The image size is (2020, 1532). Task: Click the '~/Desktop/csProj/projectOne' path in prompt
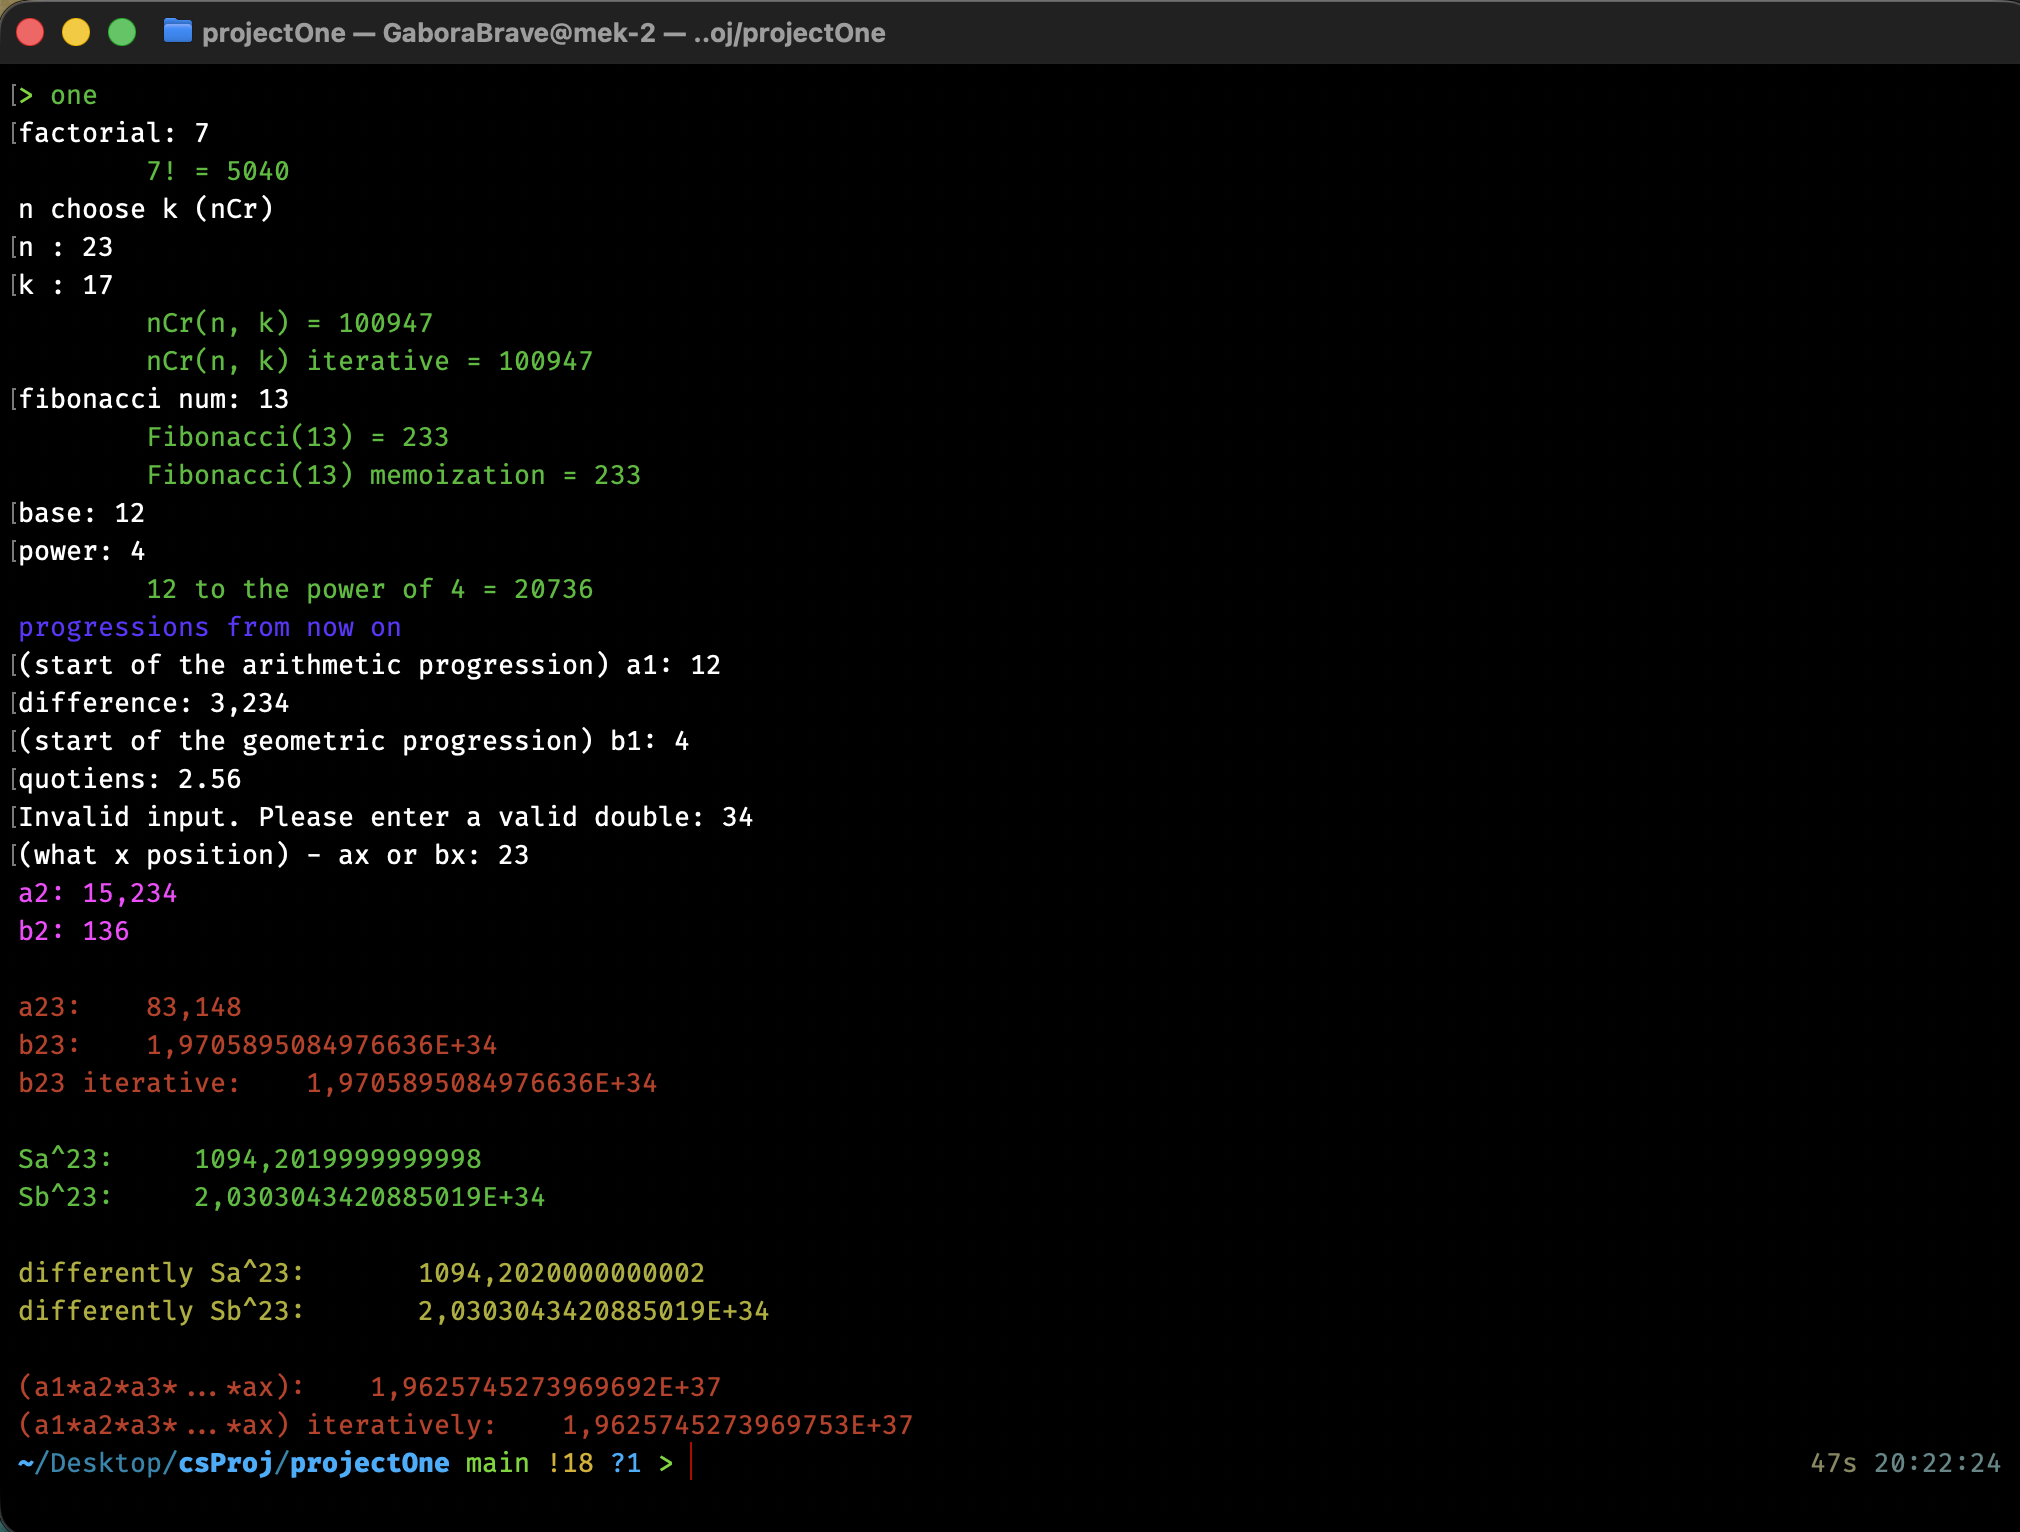(233, 1463)
